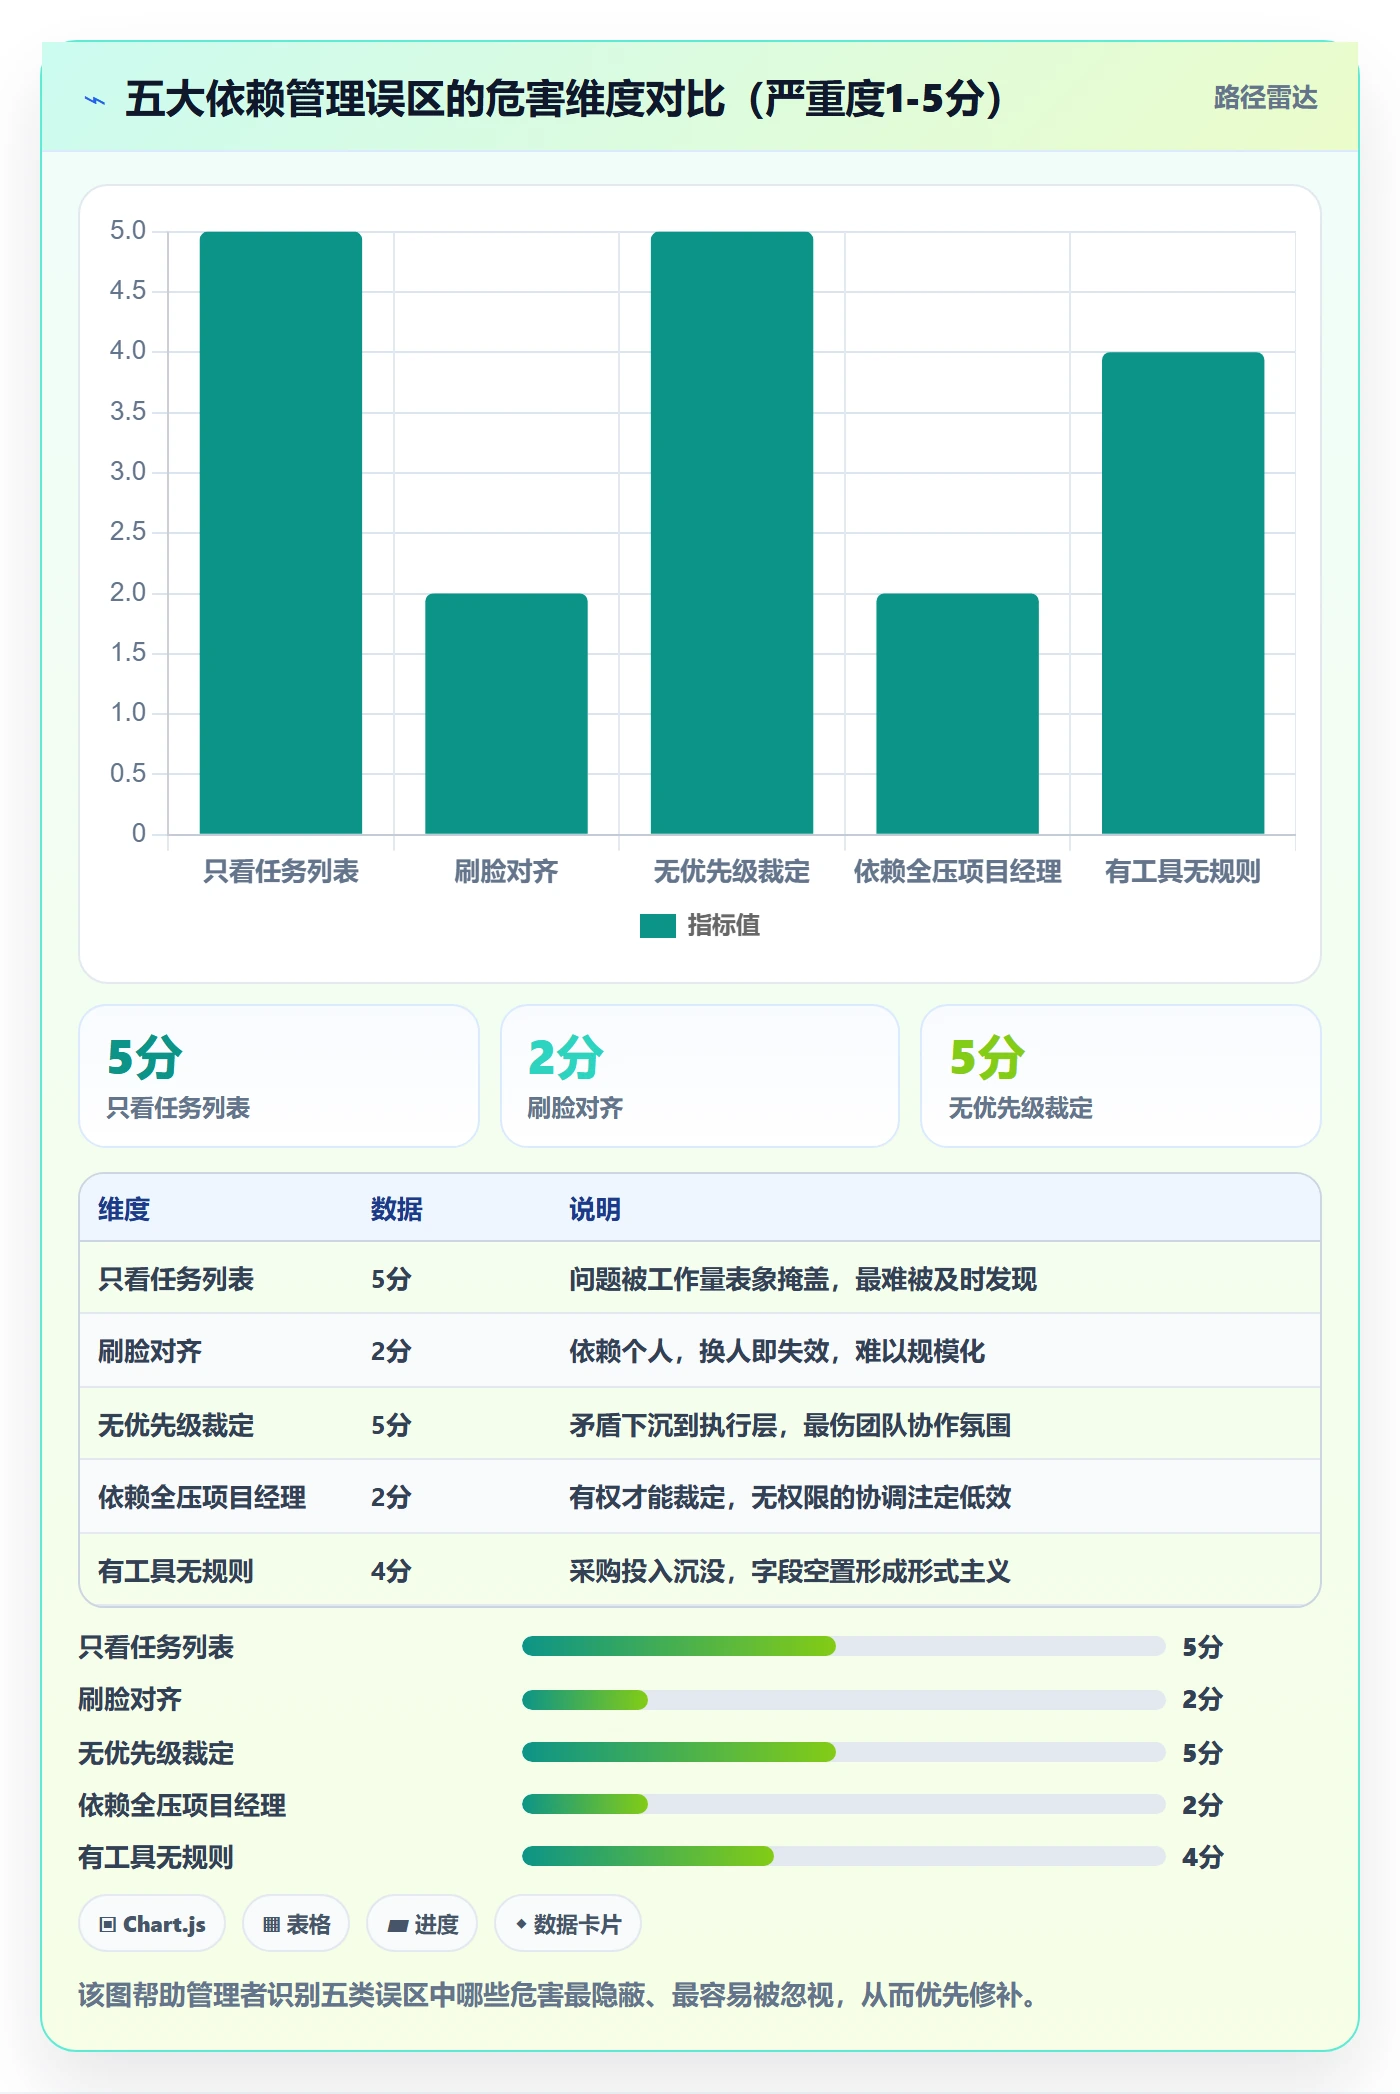Open the 5分 无优先级裁定 data card
1400x2094 pixels.
coord(1121,1076)
